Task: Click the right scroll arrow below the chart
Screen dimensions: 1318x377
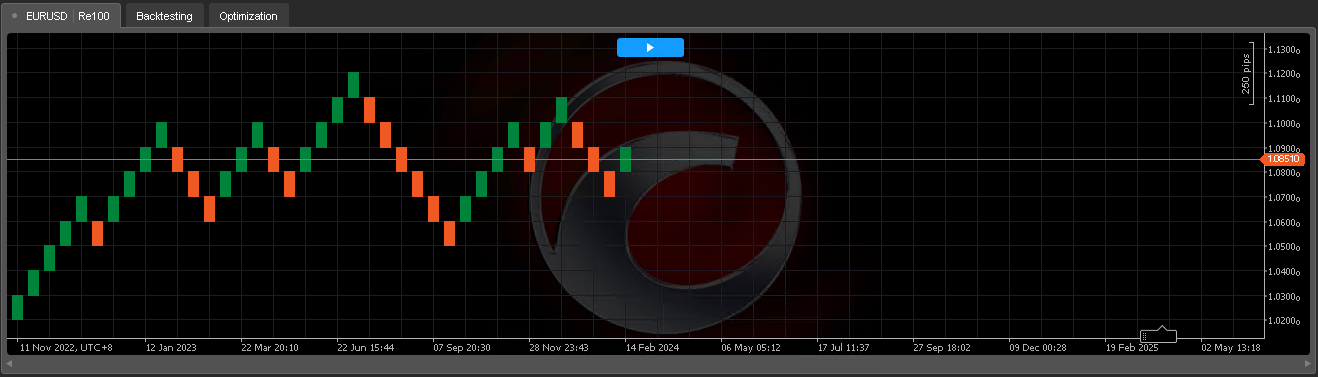Action: [x=1309, y=364]
